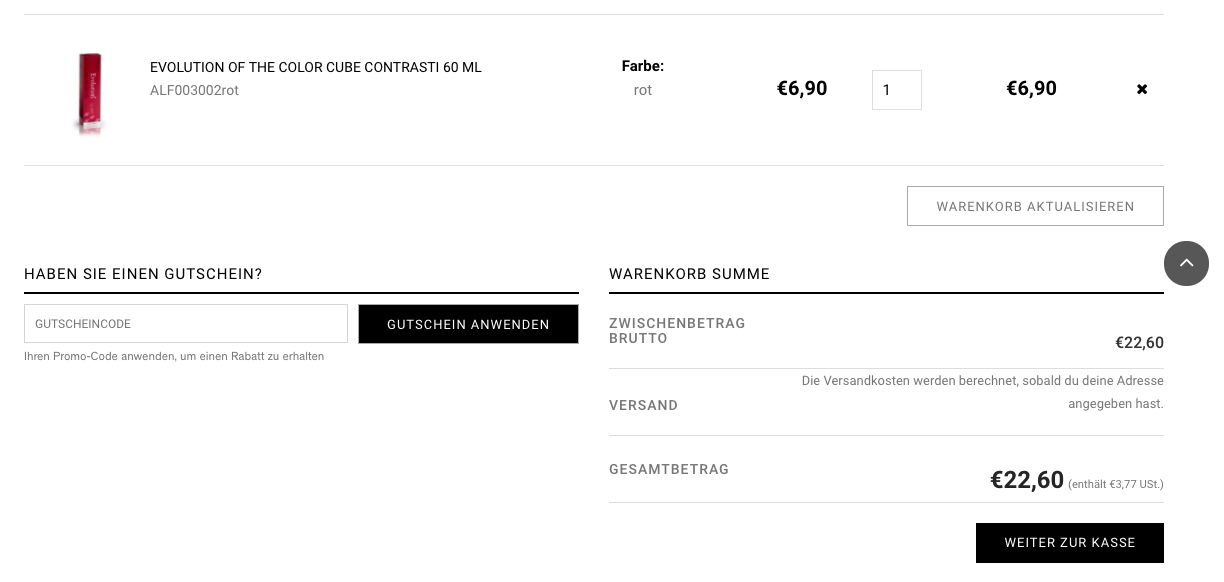Click the 'Haben Sie einen Gutschein?' heading

143,274
